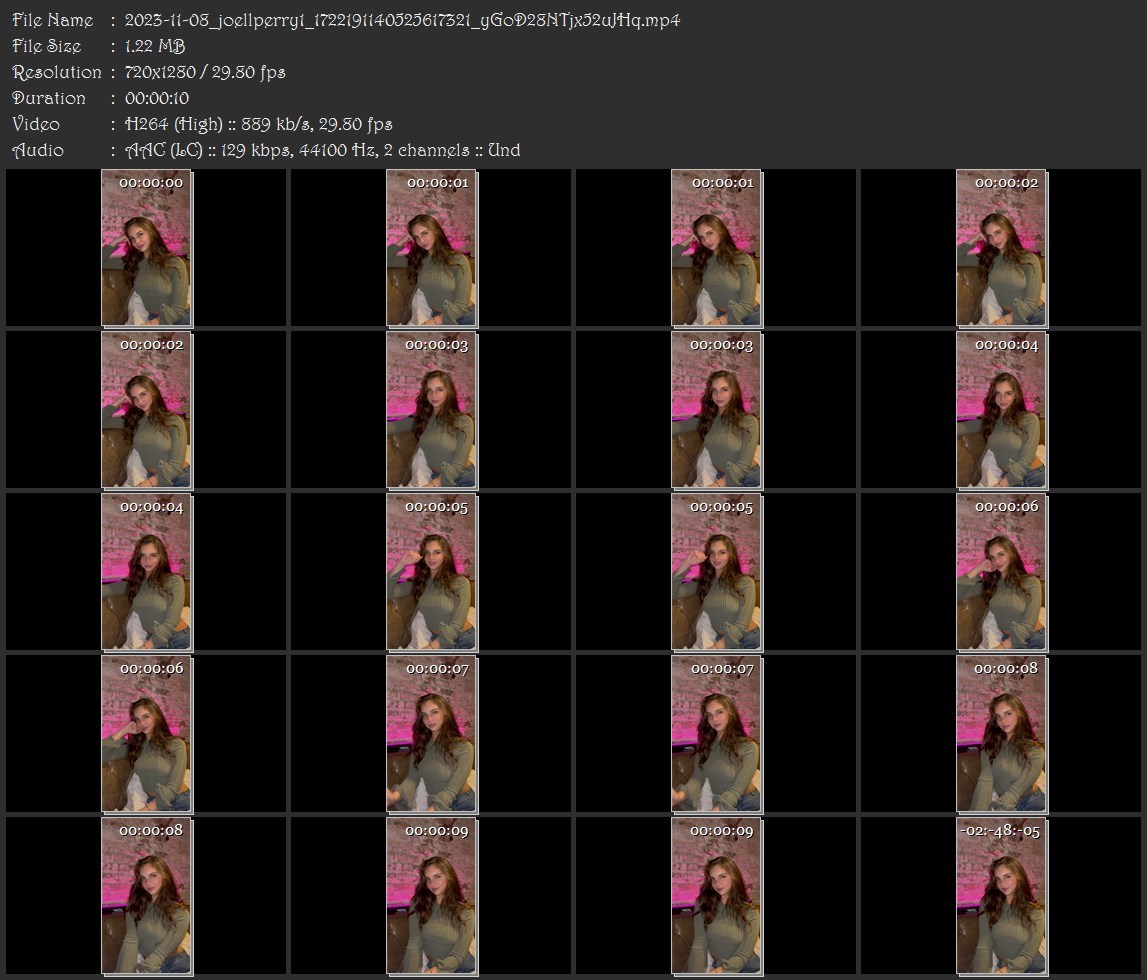Select the 00:00:02 thumbnail starting the second row
This screenshot has width=1147, height=980.
(146, 410)
